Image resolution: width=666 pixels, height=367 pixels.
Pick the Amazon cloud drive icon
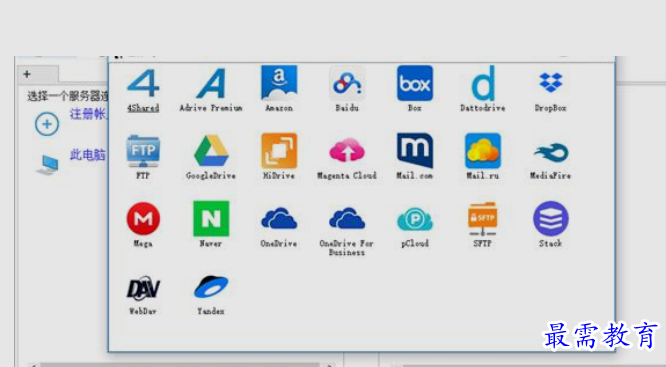(279, 83)
